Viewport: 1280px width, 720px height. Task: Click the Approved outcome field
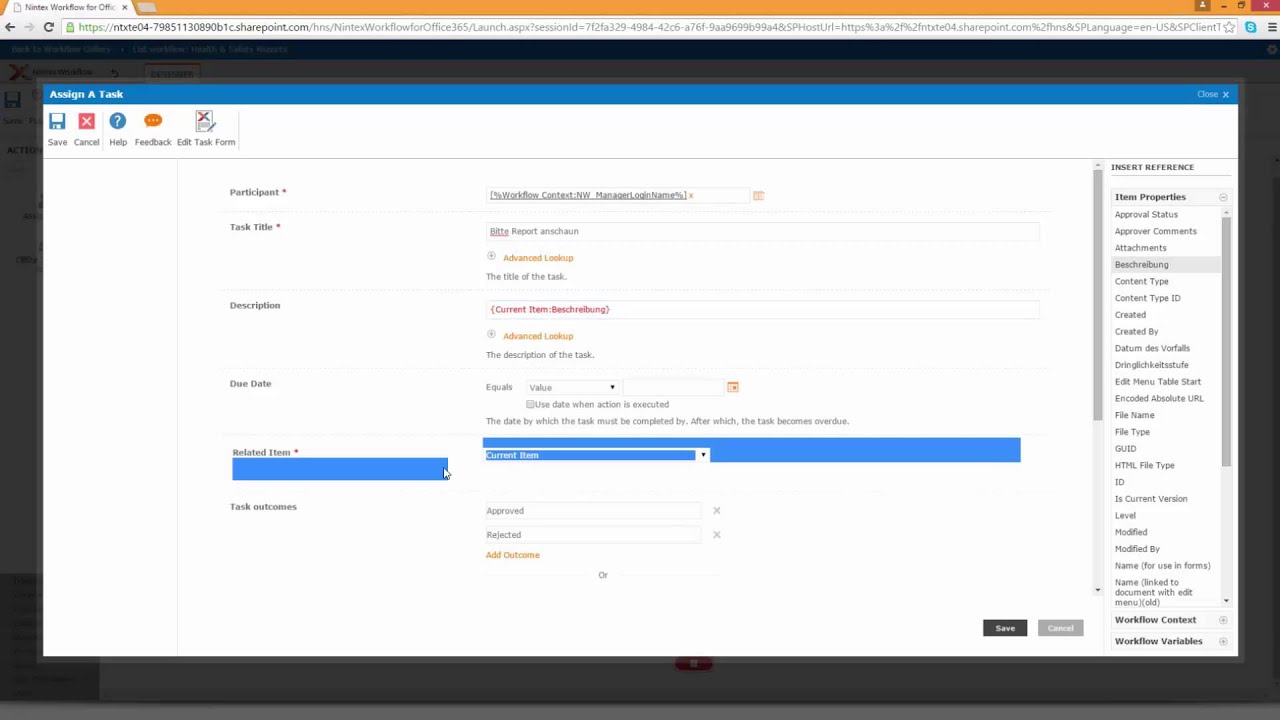tap(594, 511)
